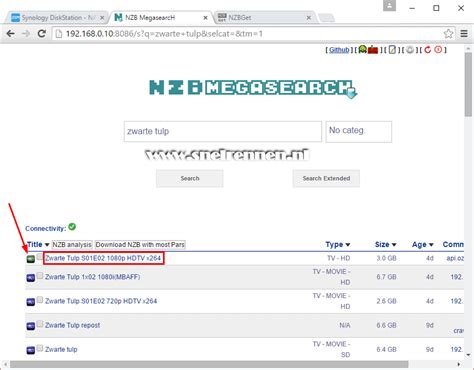Click Download NZB with most Pars
The image size is (474, 370).
140,245
